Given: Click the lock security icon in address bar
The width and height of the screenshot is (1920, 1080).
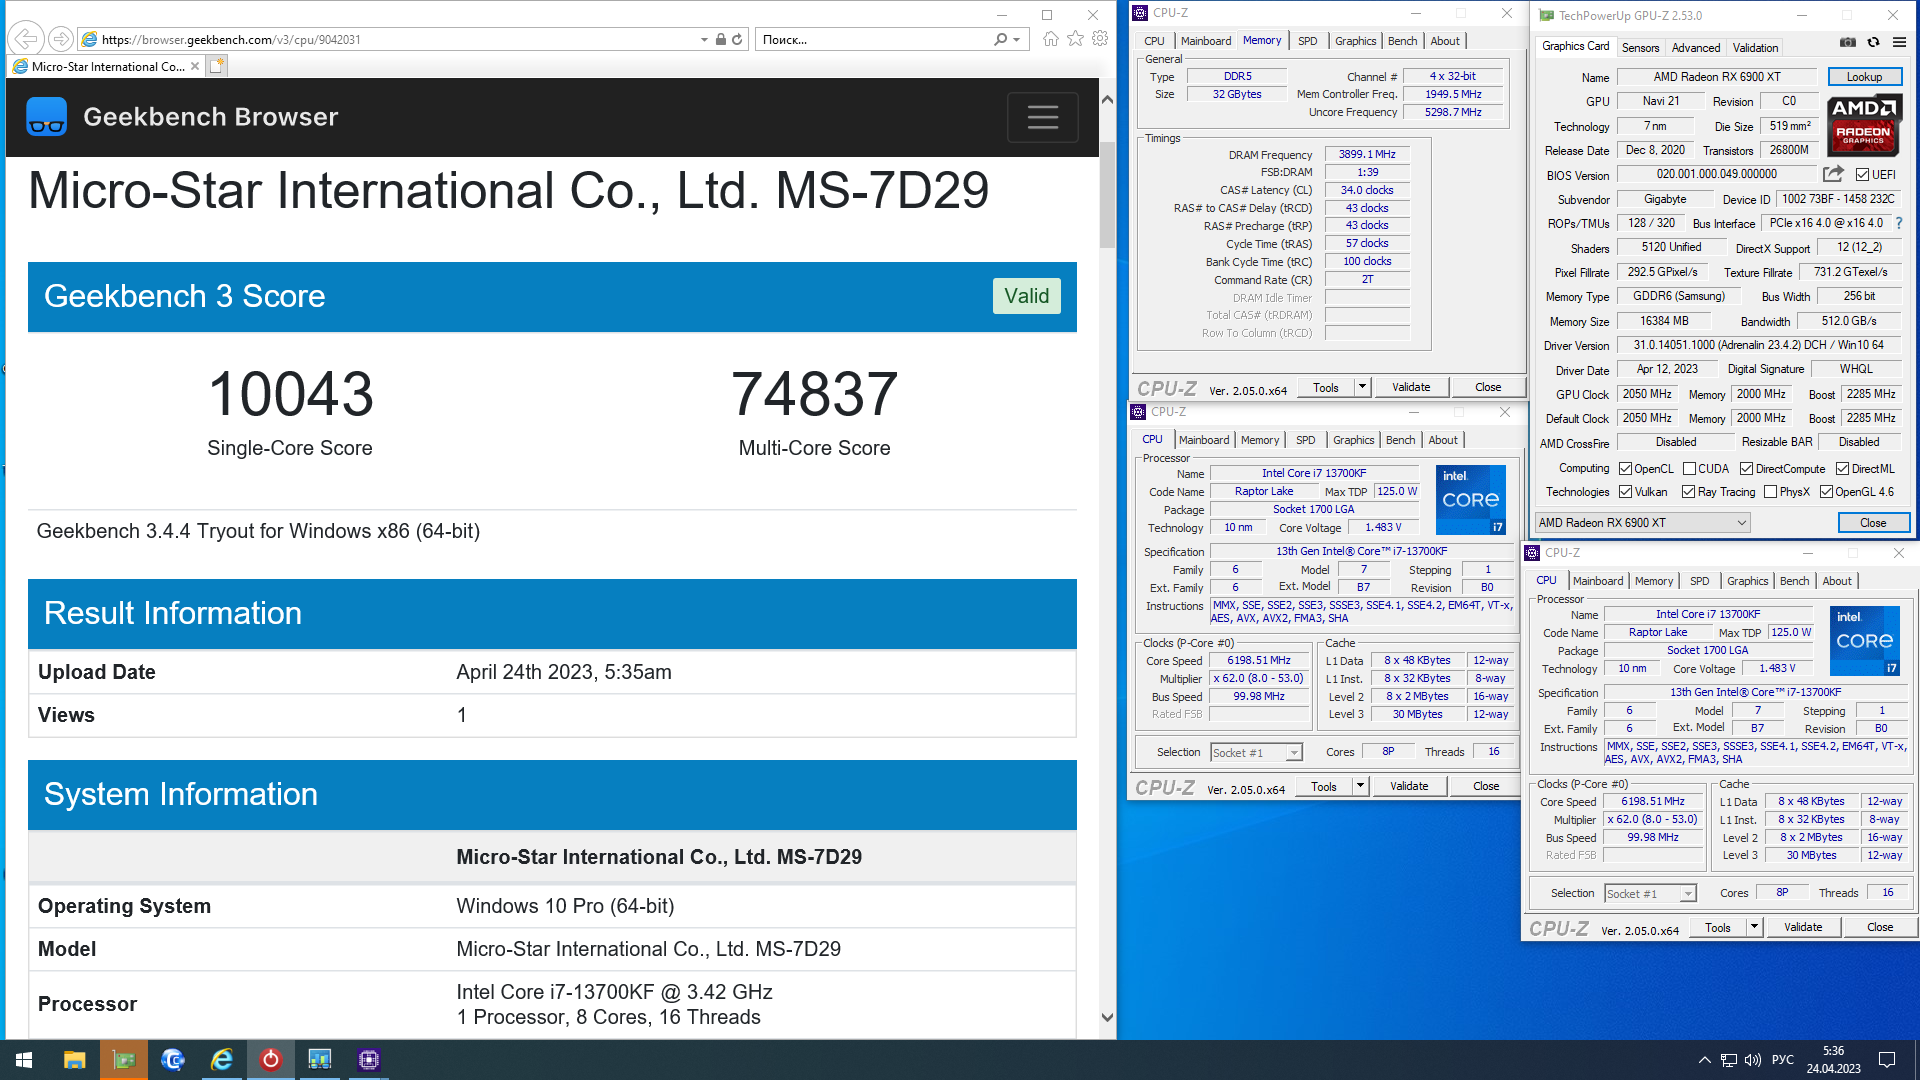Looking at the screenshot, I should pyautogui.click(x=720, y=39).
